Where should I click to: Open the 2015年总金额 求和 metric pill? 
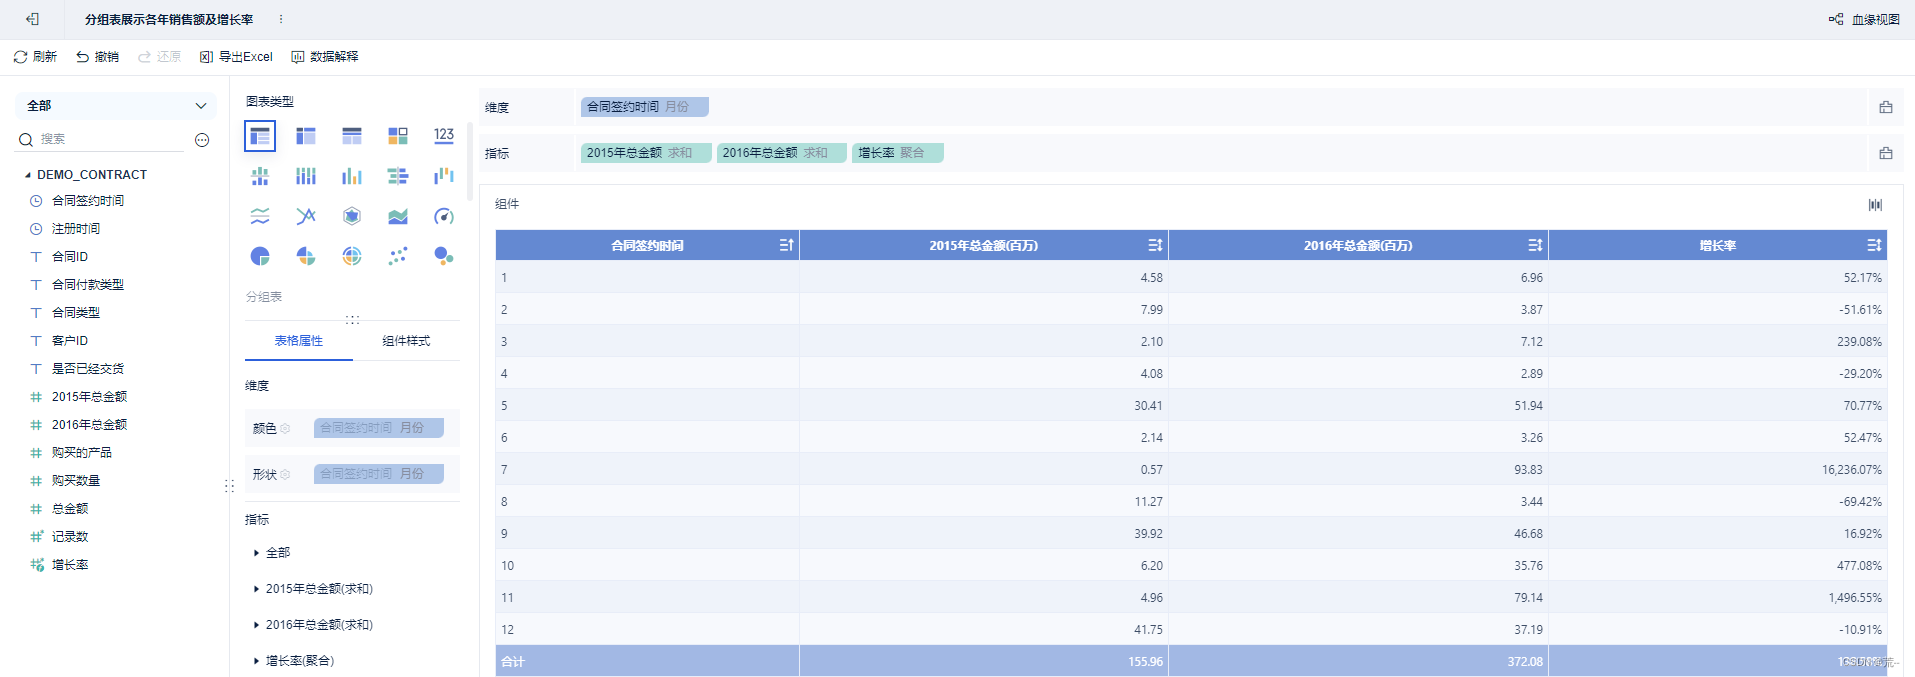(x=646, y=153)
